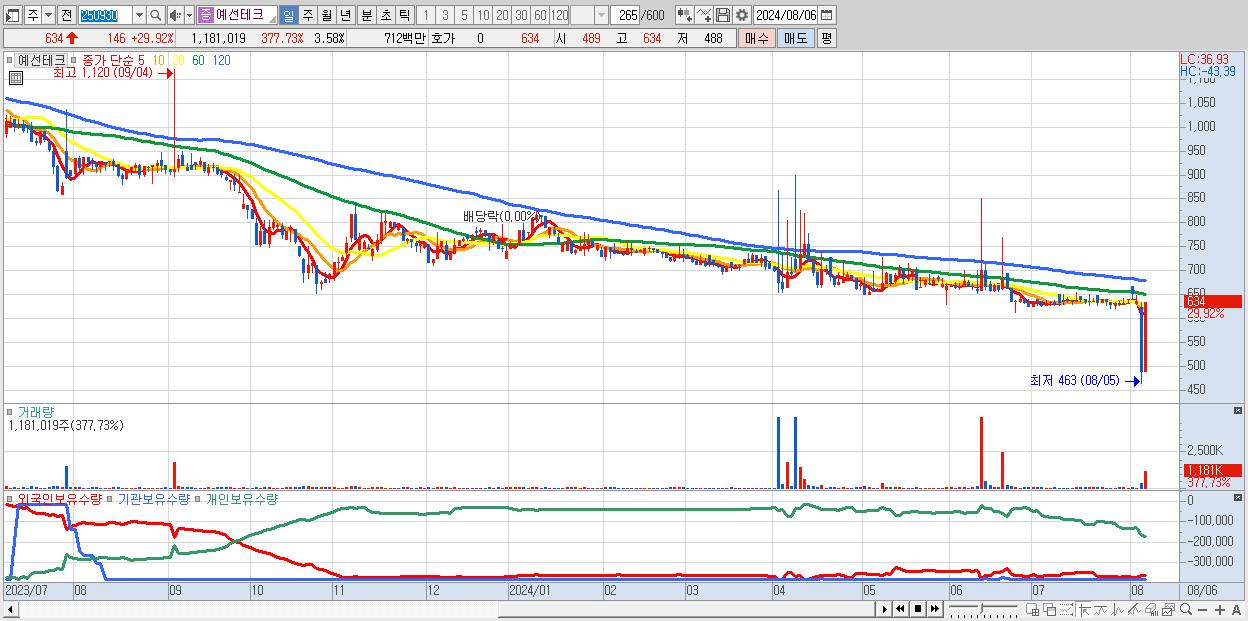The height and width of the screenshot is (621, 1248).
Task: Toggle the 외국인보유수량 indicator legend marker
Action: click(11, 498)
